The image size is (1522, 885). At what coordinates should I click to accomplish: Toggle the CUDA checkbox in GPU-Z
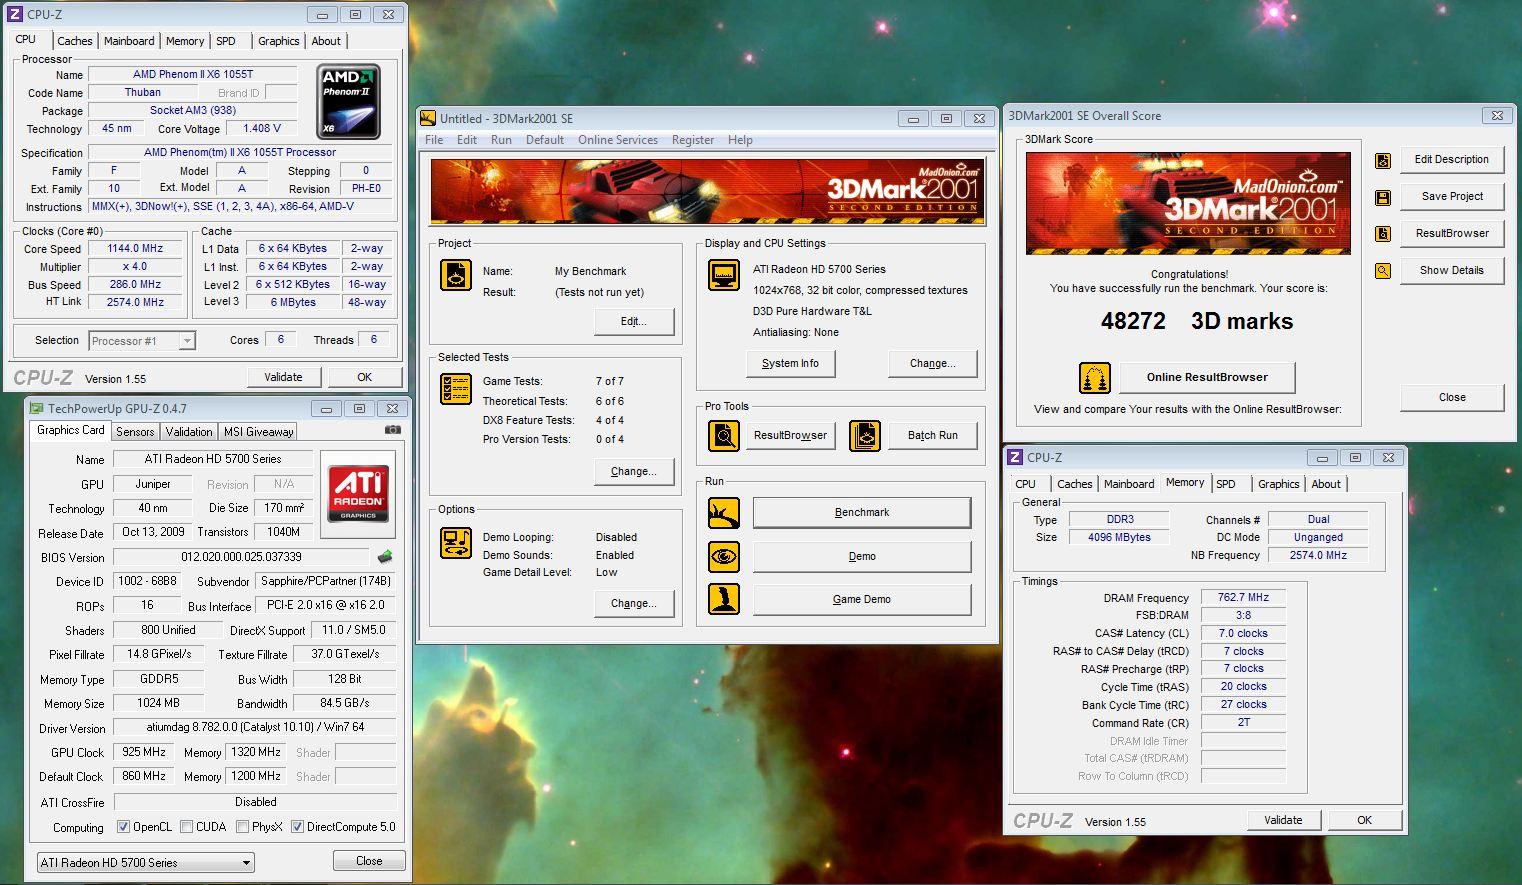point(187,827)
